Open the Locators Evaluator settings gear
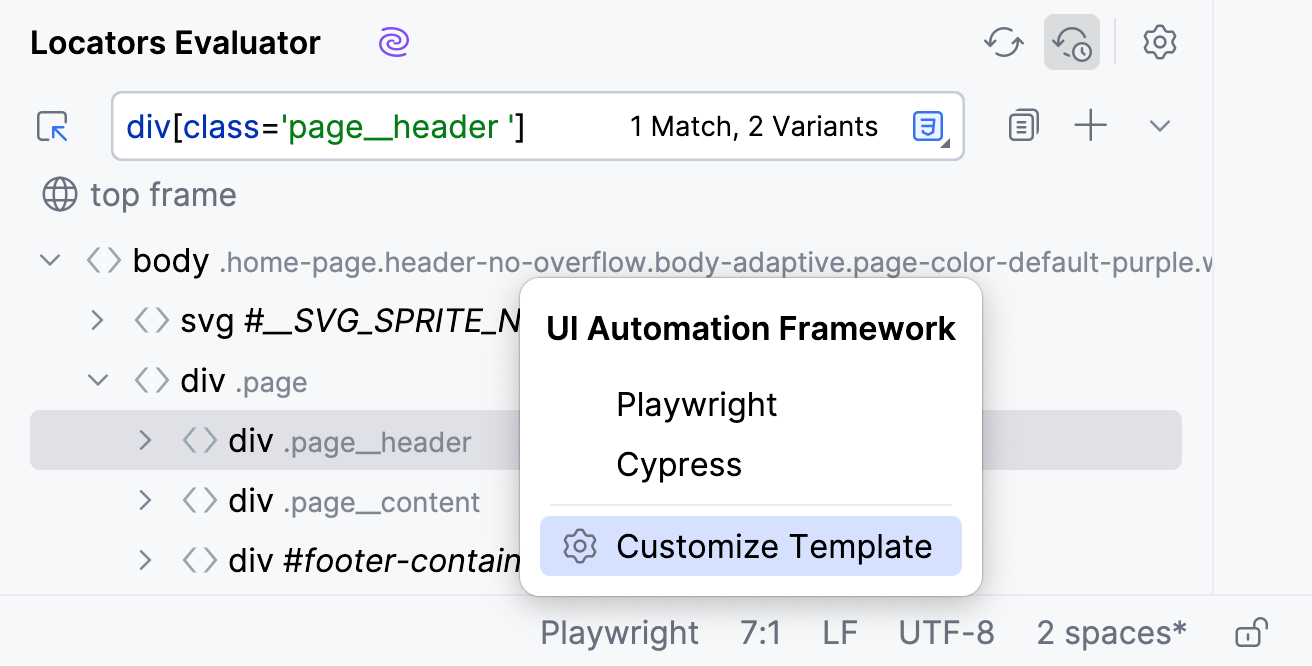Screen dimensions: 1312x666 coord(1159,42)
